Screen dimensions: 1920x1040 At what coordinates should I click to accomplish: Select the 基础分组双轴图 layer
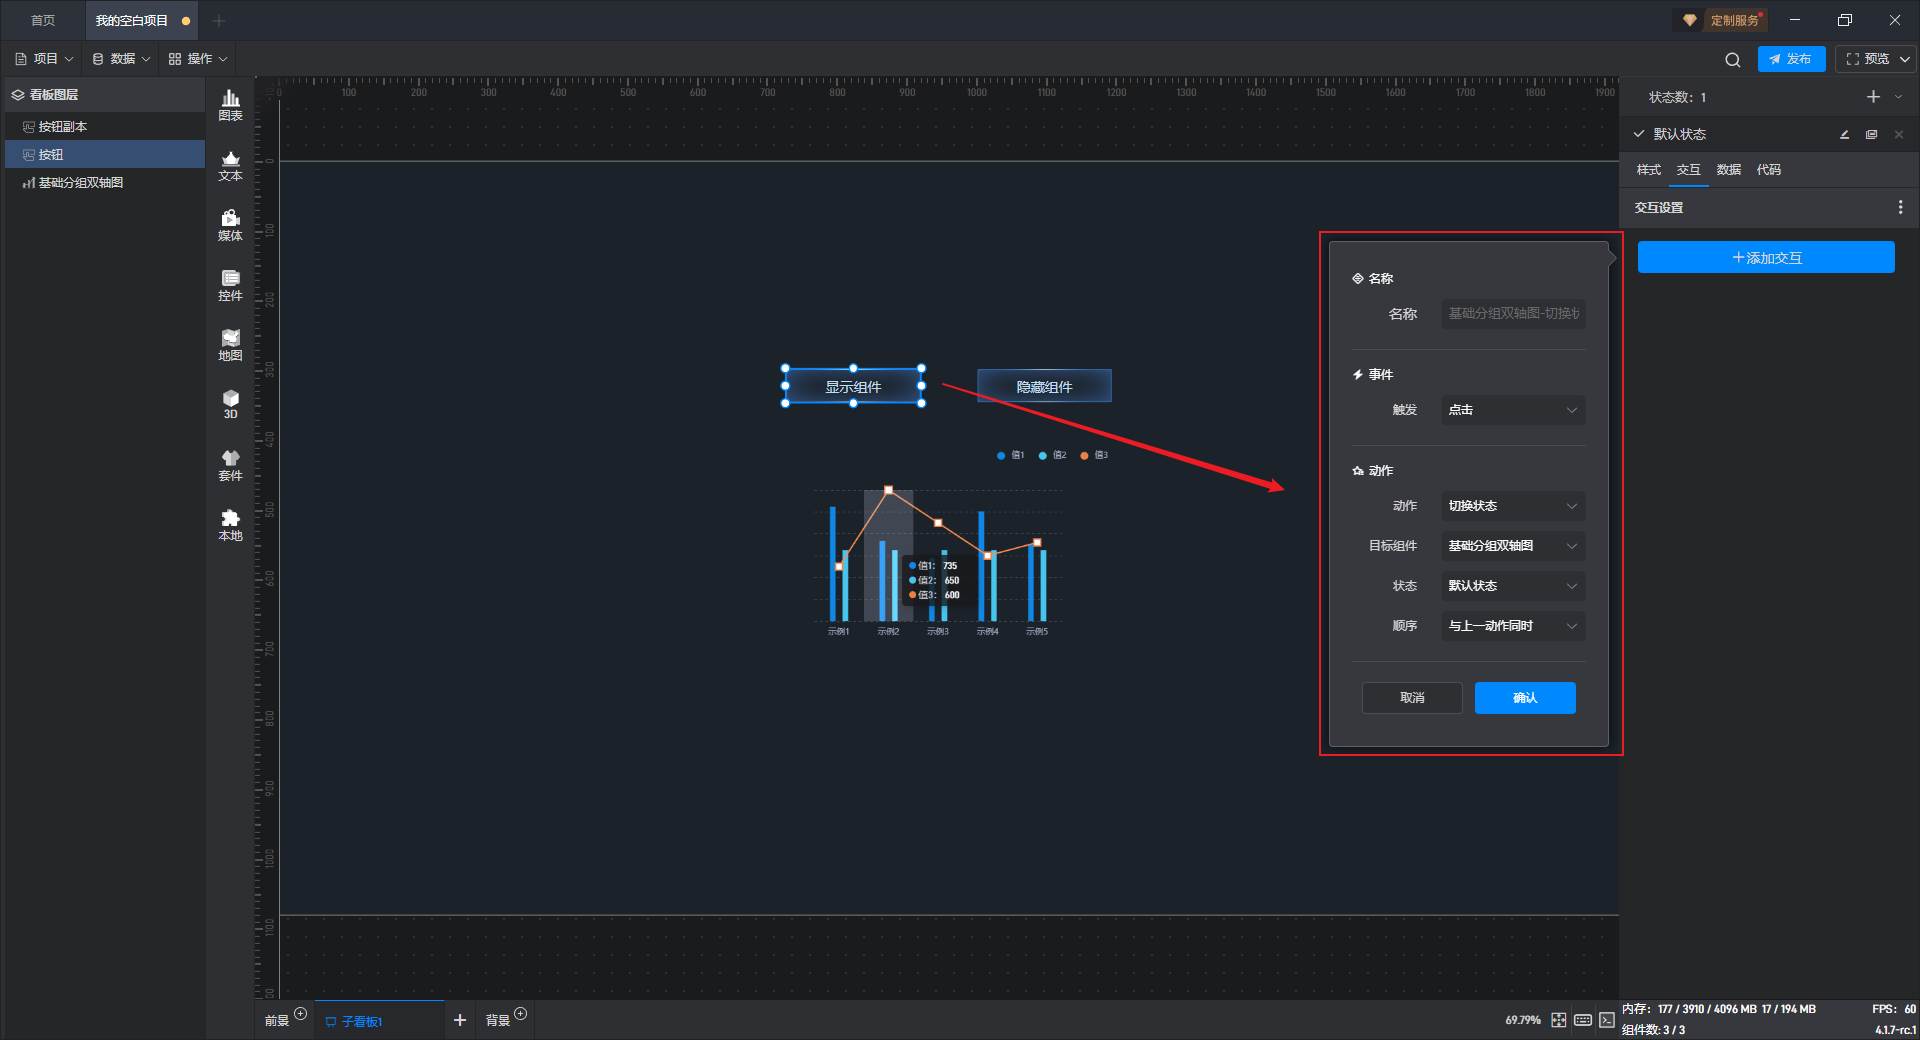[80, 183]
